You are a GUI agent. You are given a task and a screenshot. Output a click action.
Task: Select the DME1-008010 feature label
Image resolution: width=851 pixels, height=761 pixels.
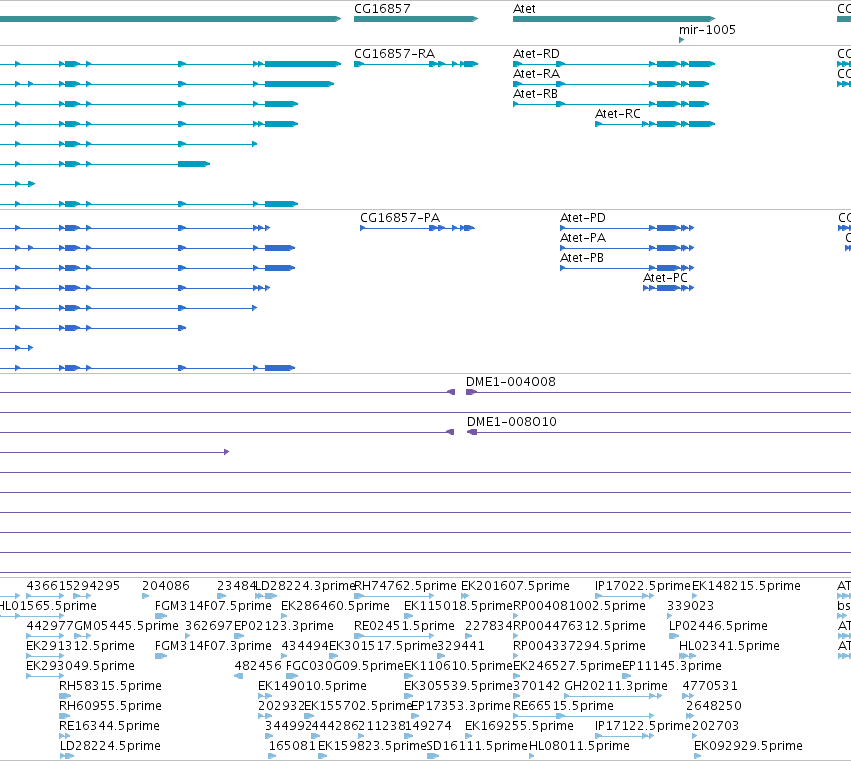pyautogui.click(x=512, y=422)
